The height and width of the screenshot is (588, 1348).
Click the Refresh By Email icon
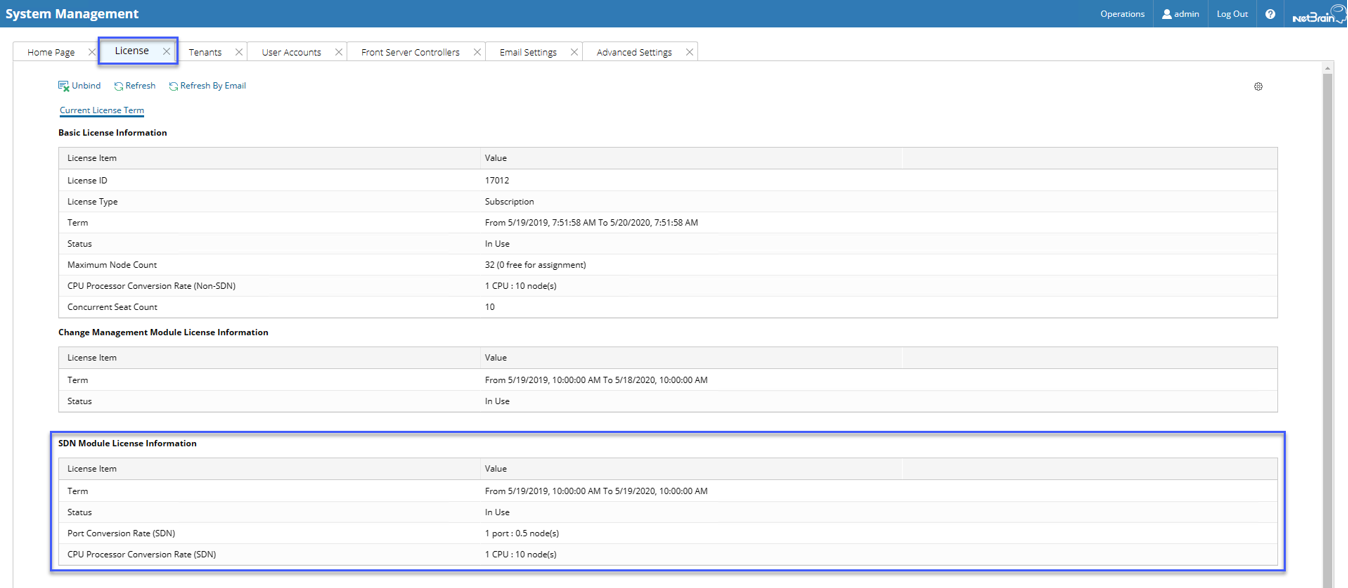point(174,86)
